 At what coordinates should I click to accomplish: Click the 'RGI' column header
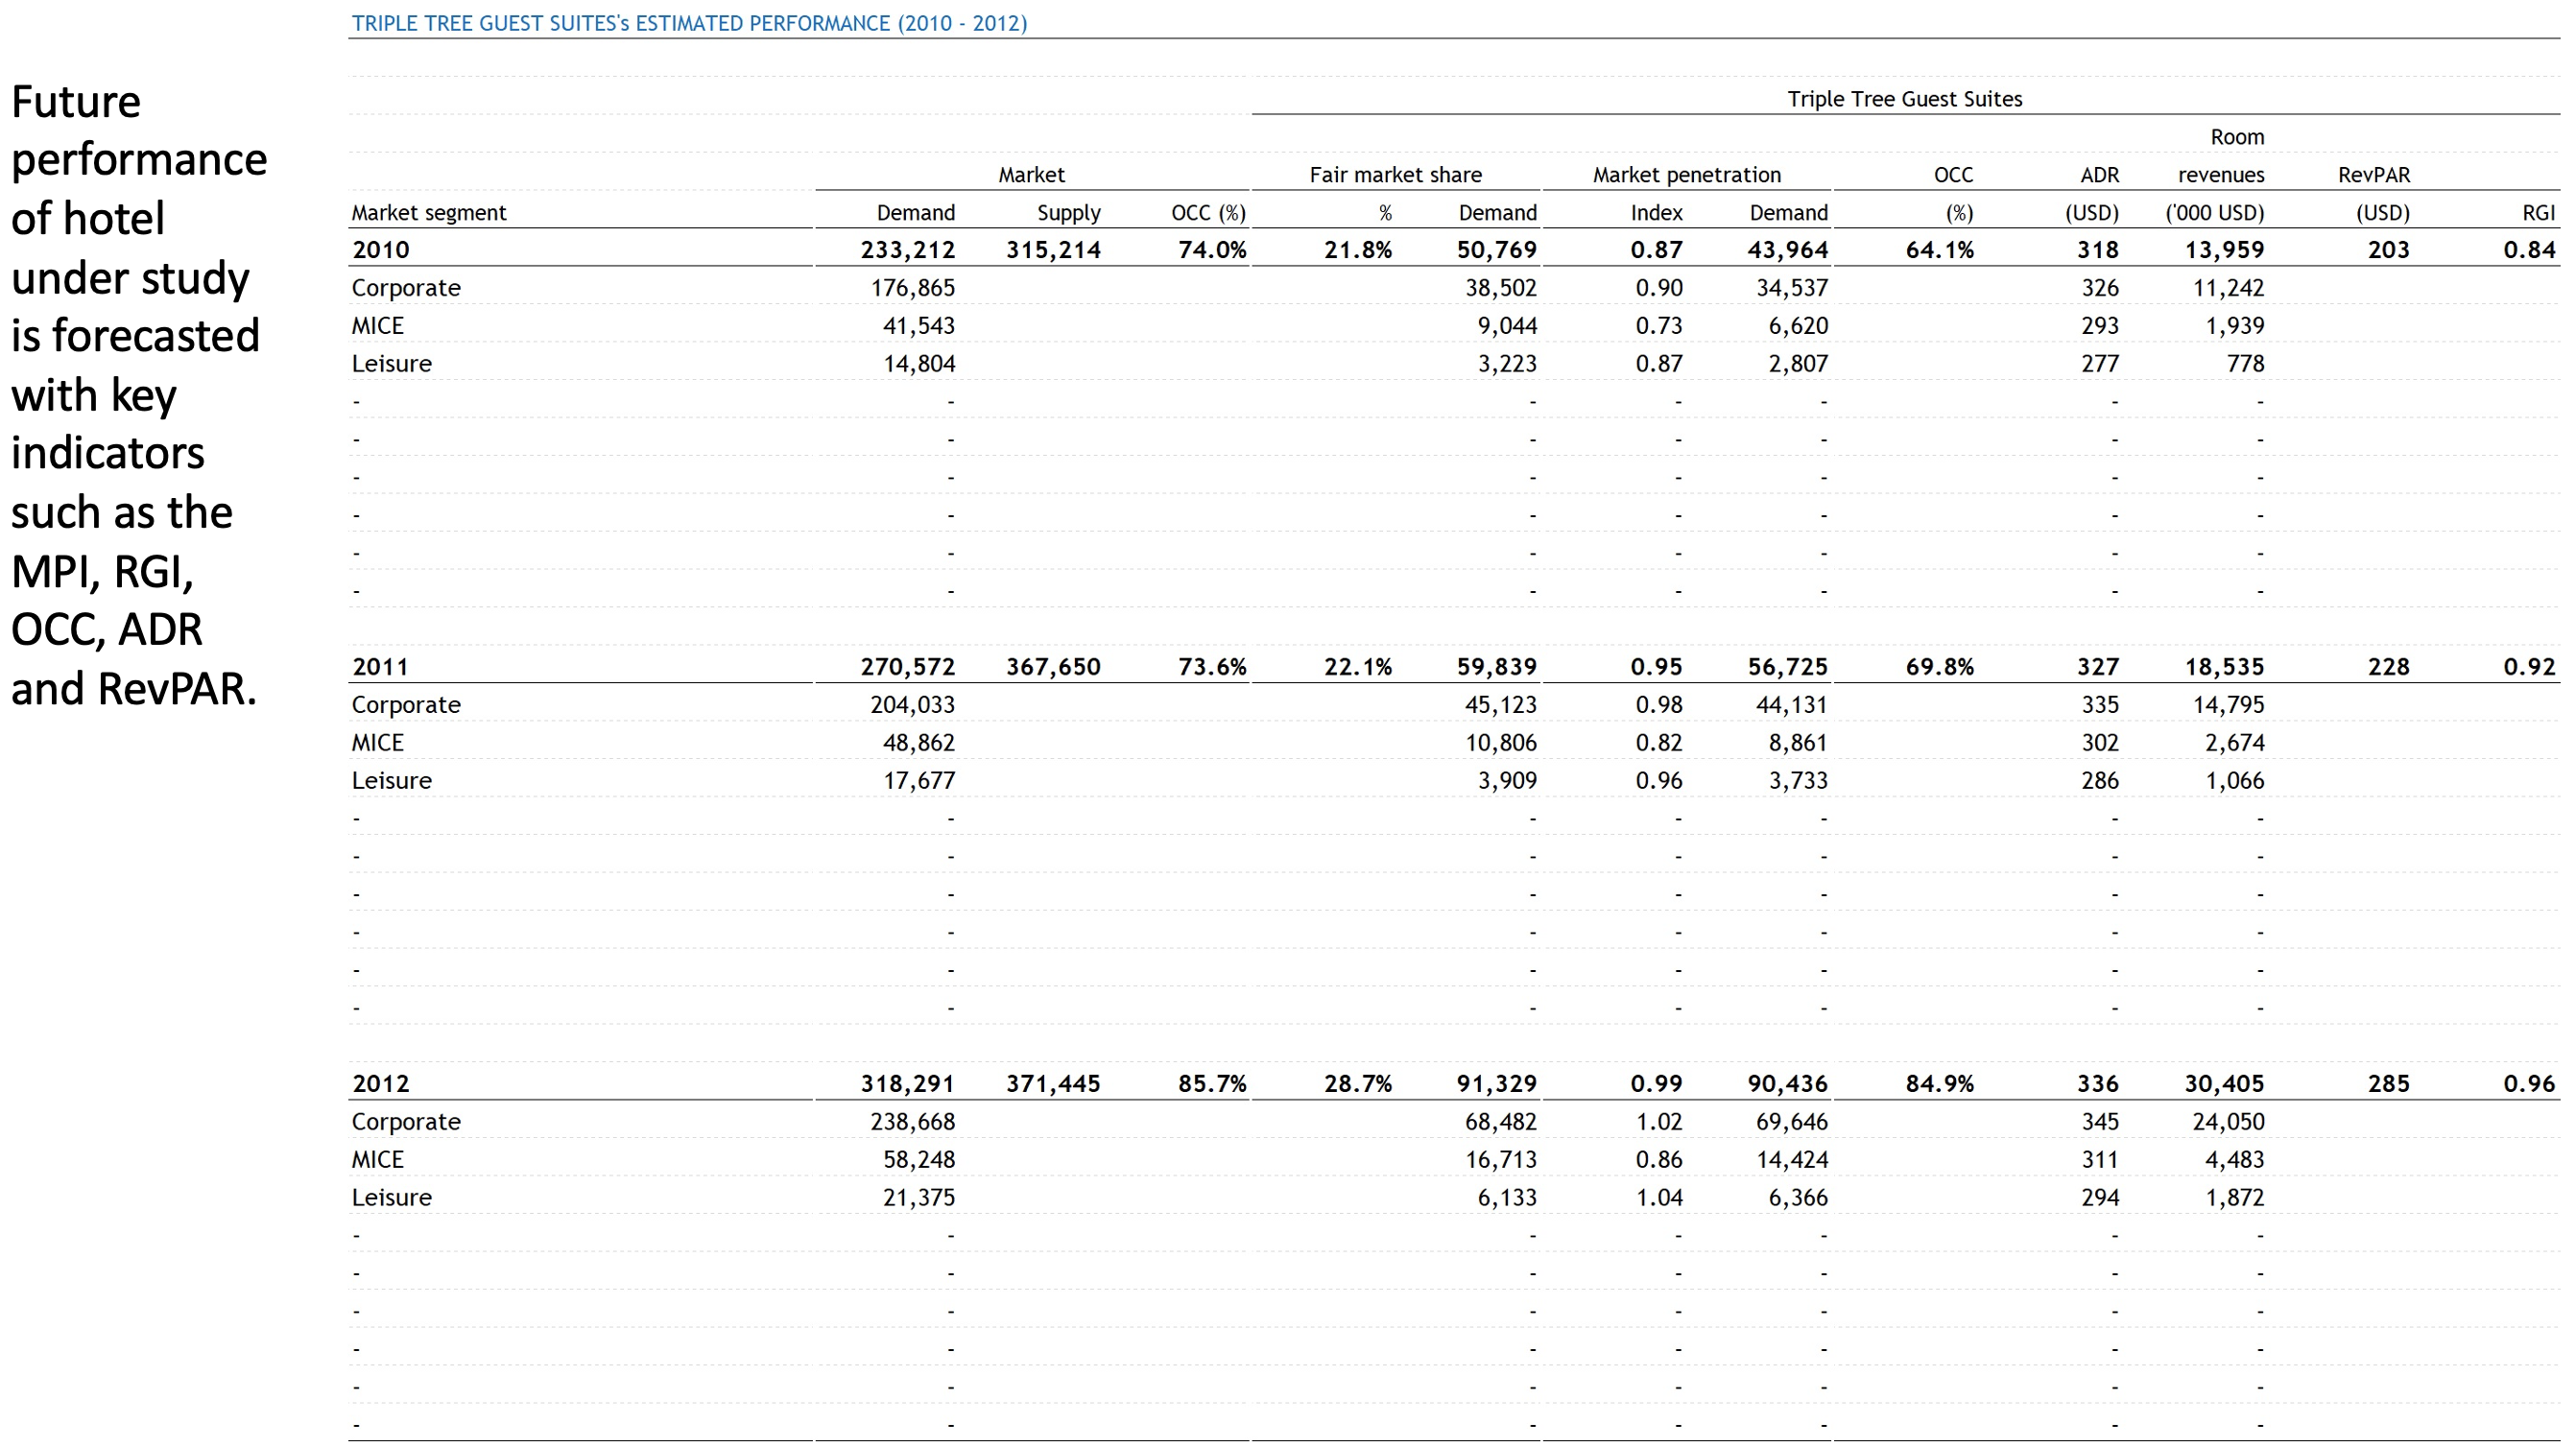pyautogui.click(x=2538, y=213)
